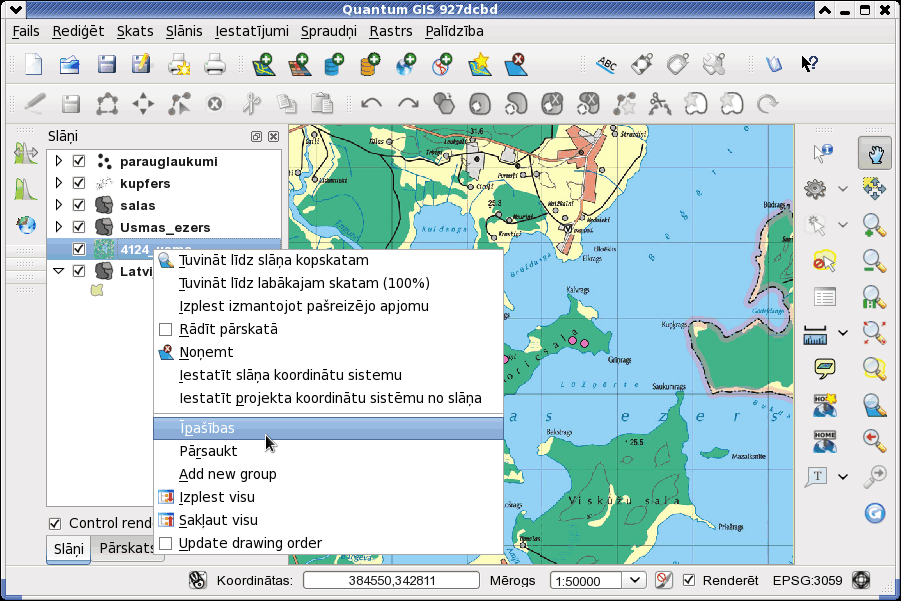Check the Rādīt pārskatā option
901x601 pixels.
click(x=165, y=329)
